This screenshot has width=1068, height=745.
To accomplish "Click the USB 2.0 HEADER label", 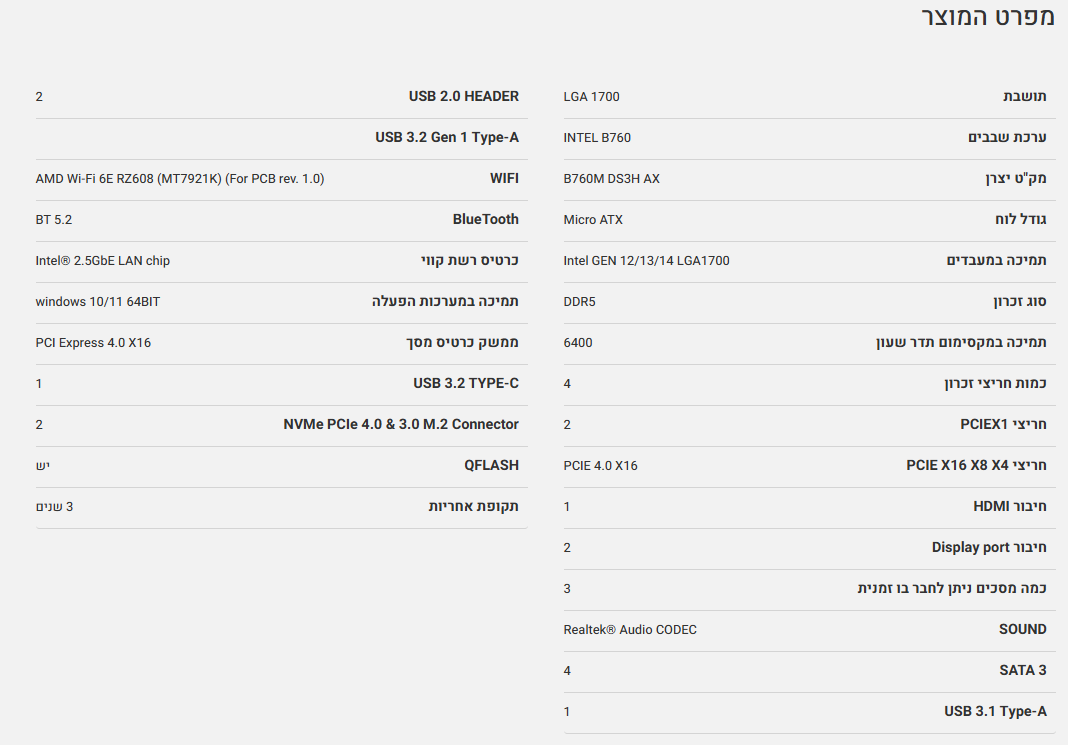I will click(463, 97).
